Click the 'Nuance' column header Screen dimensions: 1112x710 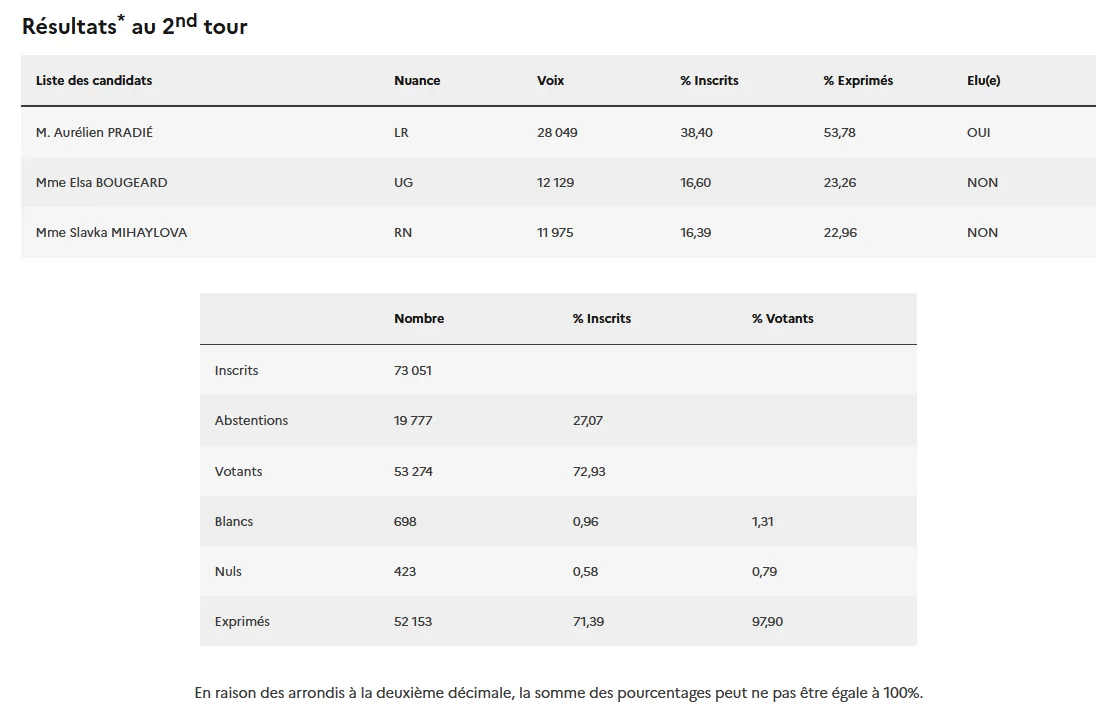click(x=417, y=81)
